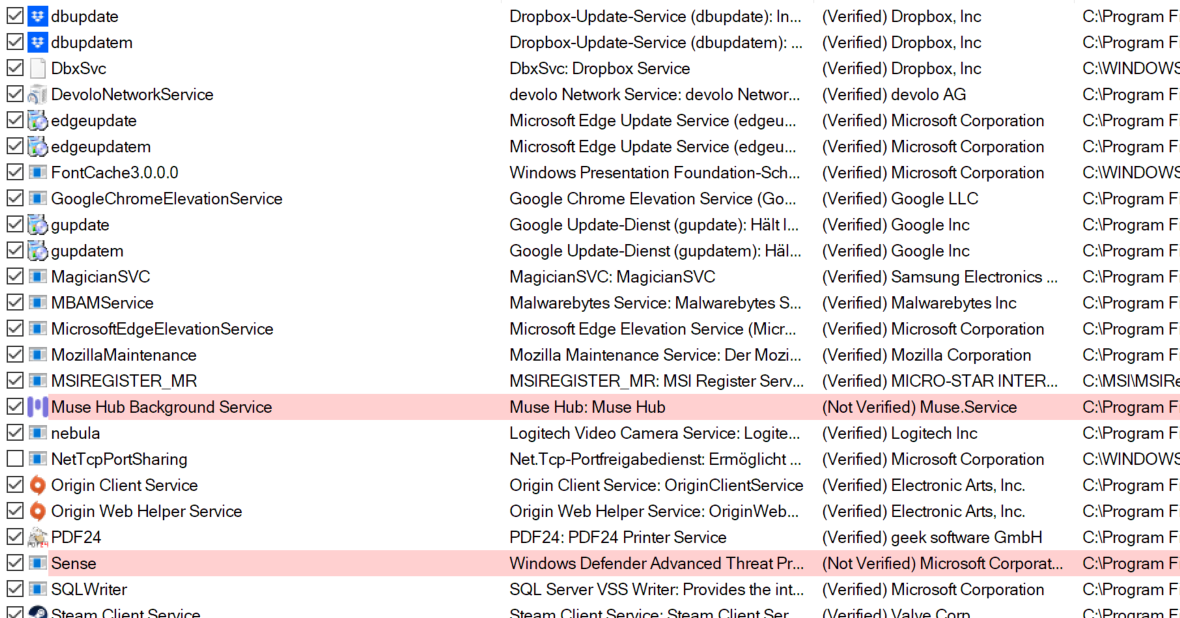1180x618 pixels.
Task: Toggle the gupdate checkbox off
Action: tap(15, 225)
